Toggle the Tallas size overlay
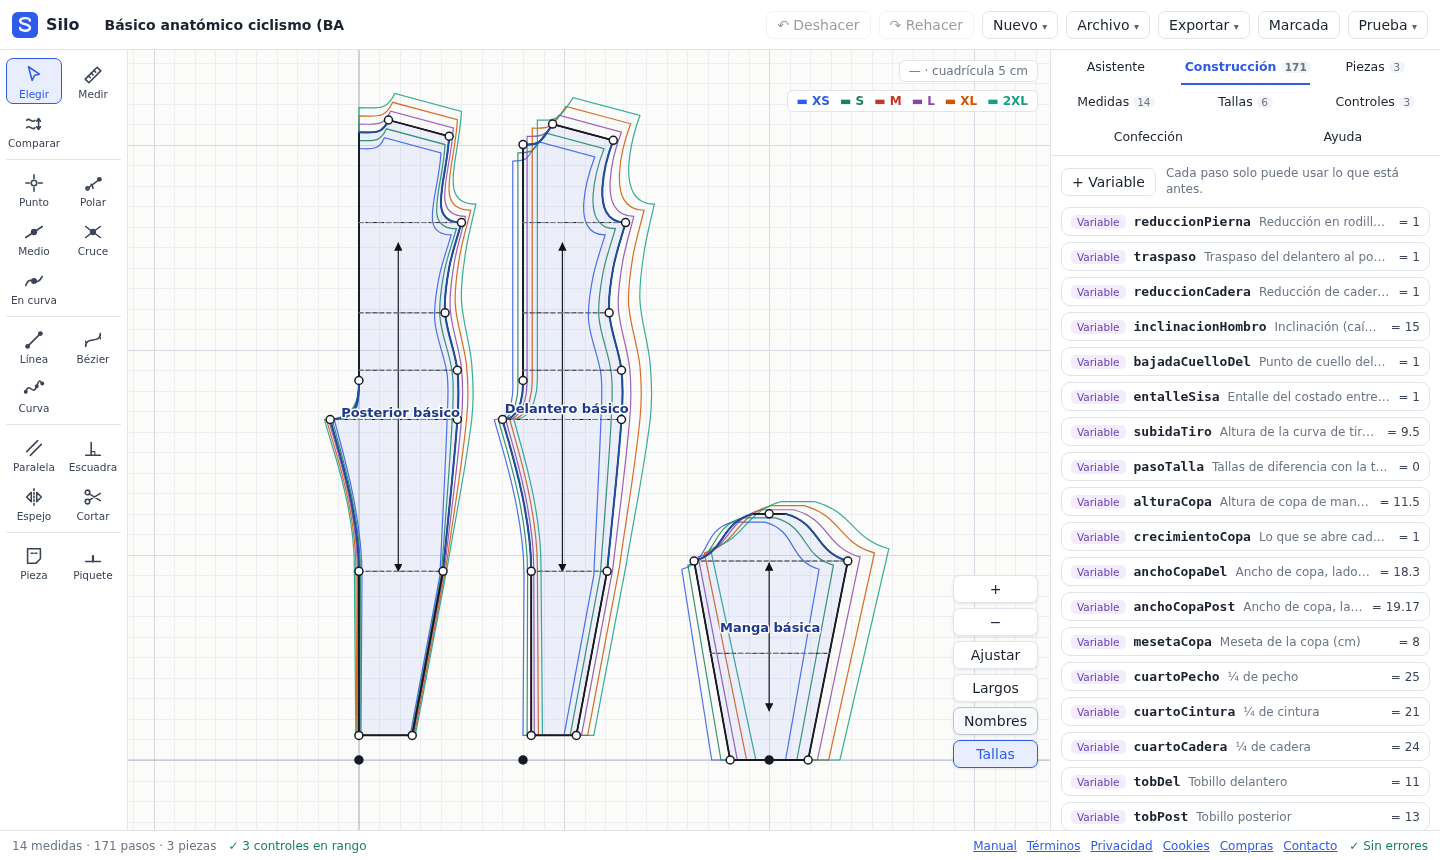This screenshot has height=860, width=1440. 995,754
